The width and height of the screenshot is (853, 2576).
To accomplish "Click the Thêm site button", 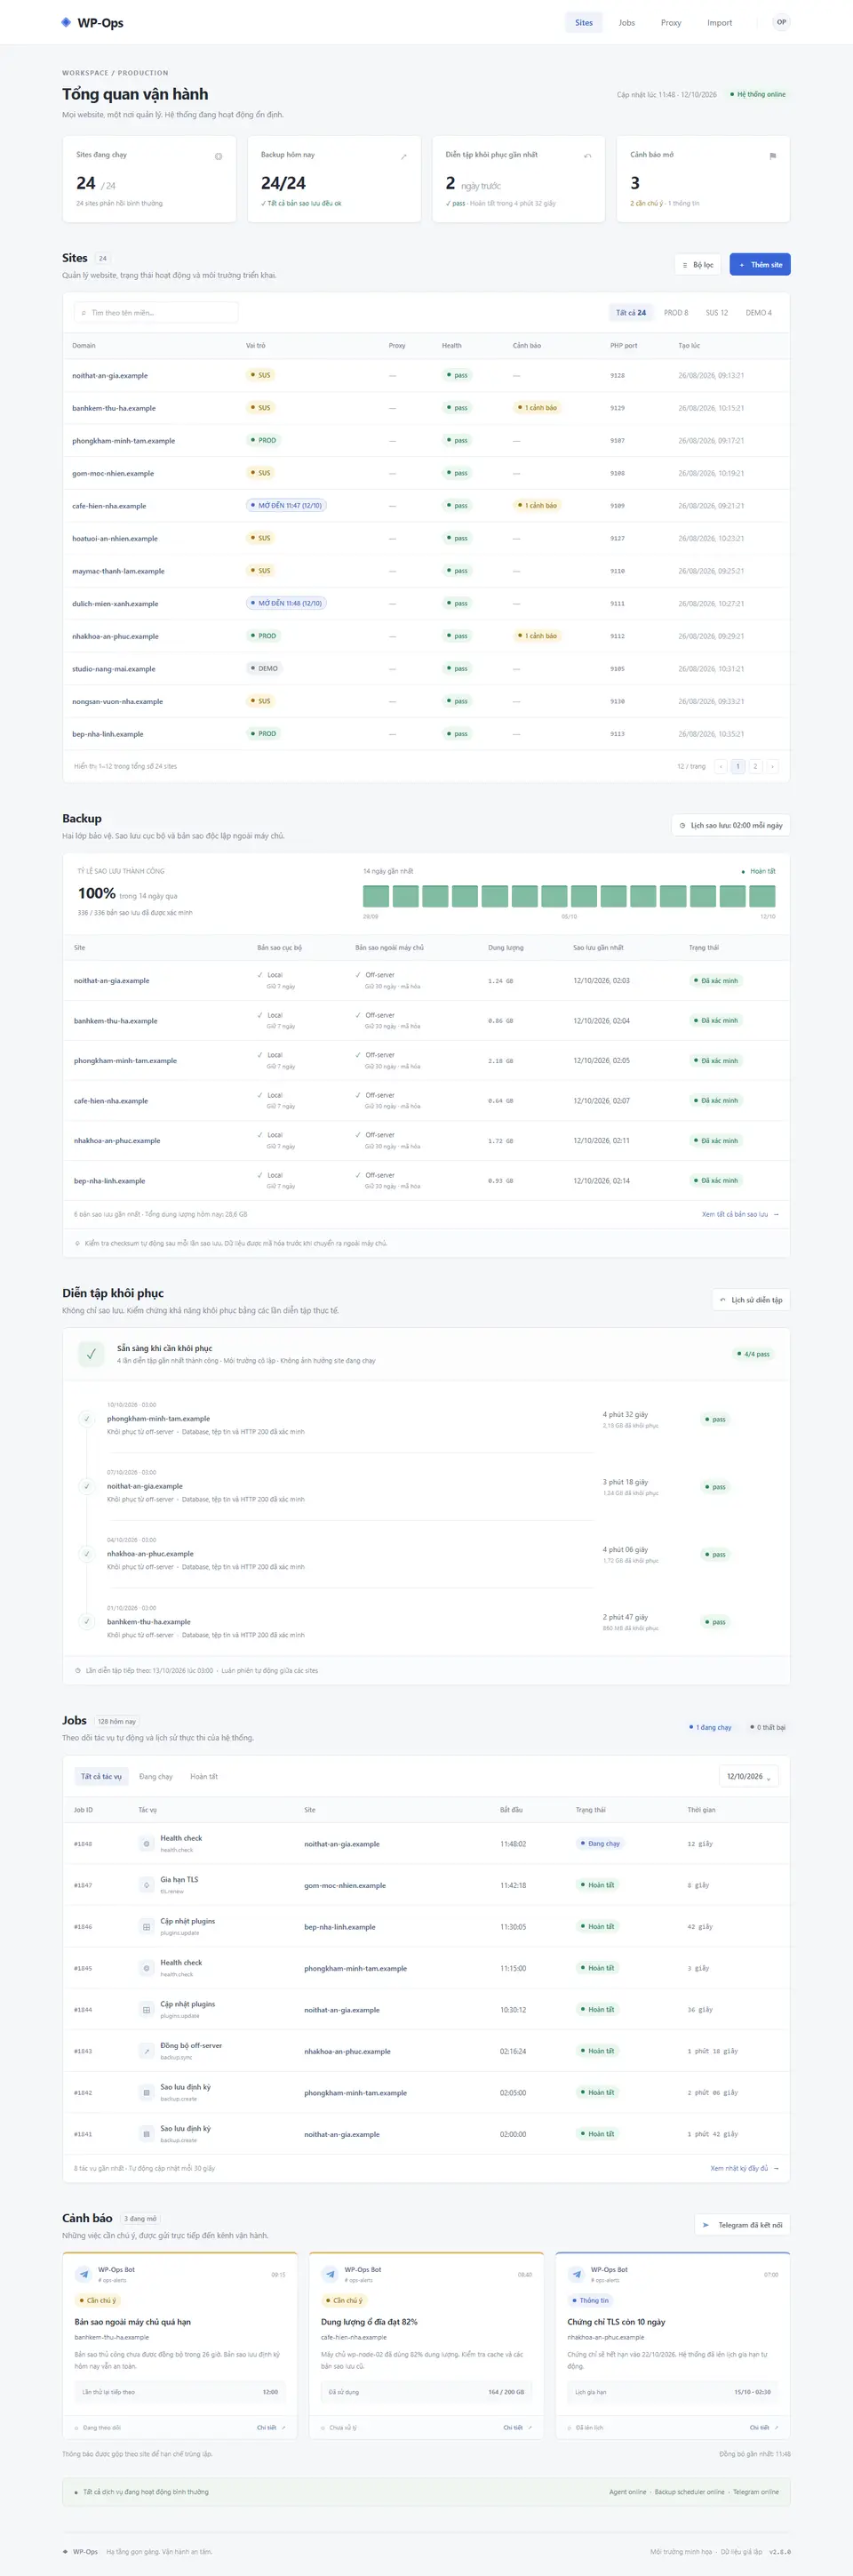I will point(760,265).
